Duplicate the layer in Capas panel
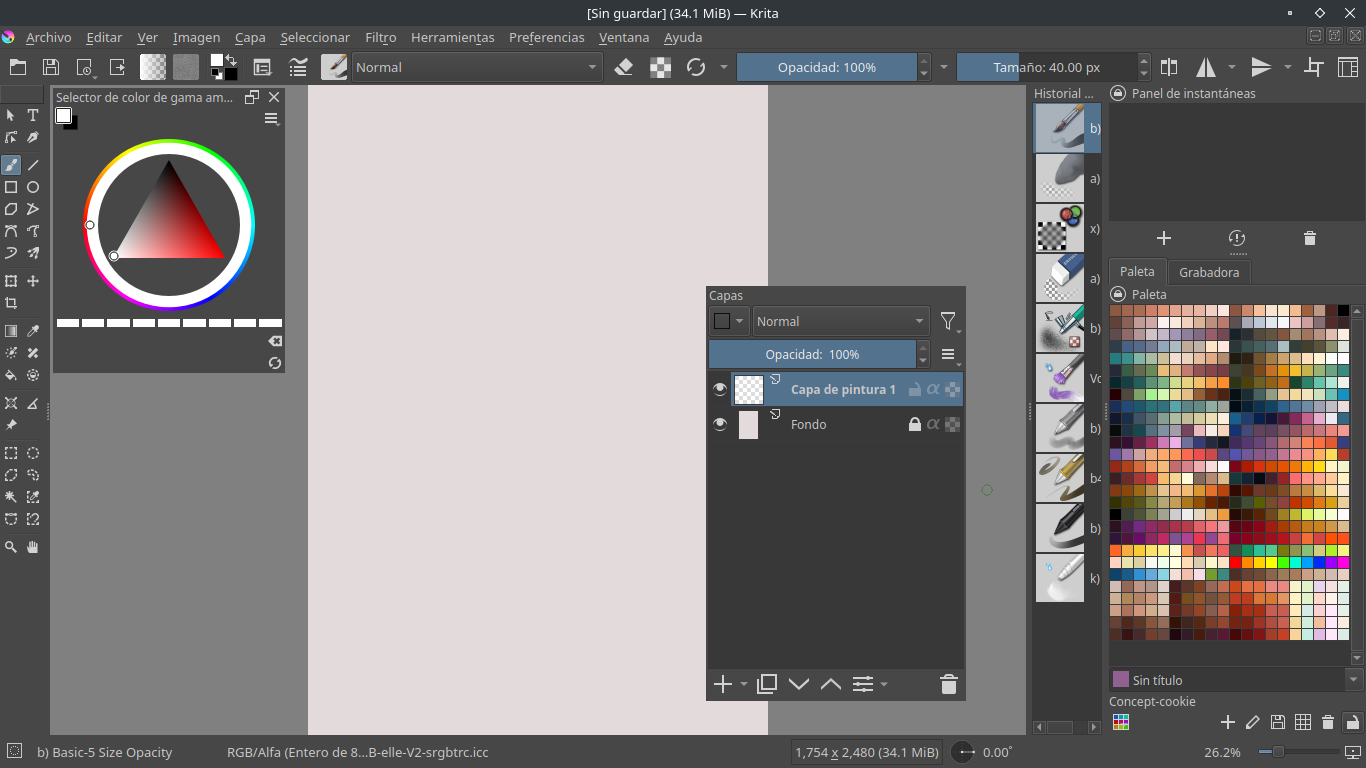 tap(767, 684)
